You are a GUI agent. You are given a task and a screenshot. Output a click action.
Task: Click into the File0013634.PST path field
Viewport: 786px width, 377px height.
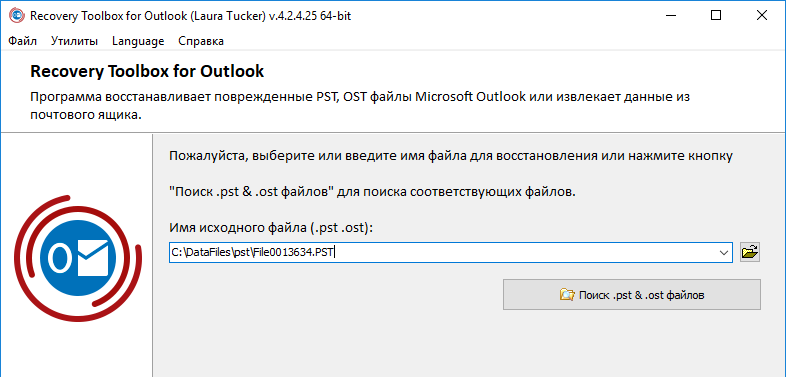click(x=443, y=253)
